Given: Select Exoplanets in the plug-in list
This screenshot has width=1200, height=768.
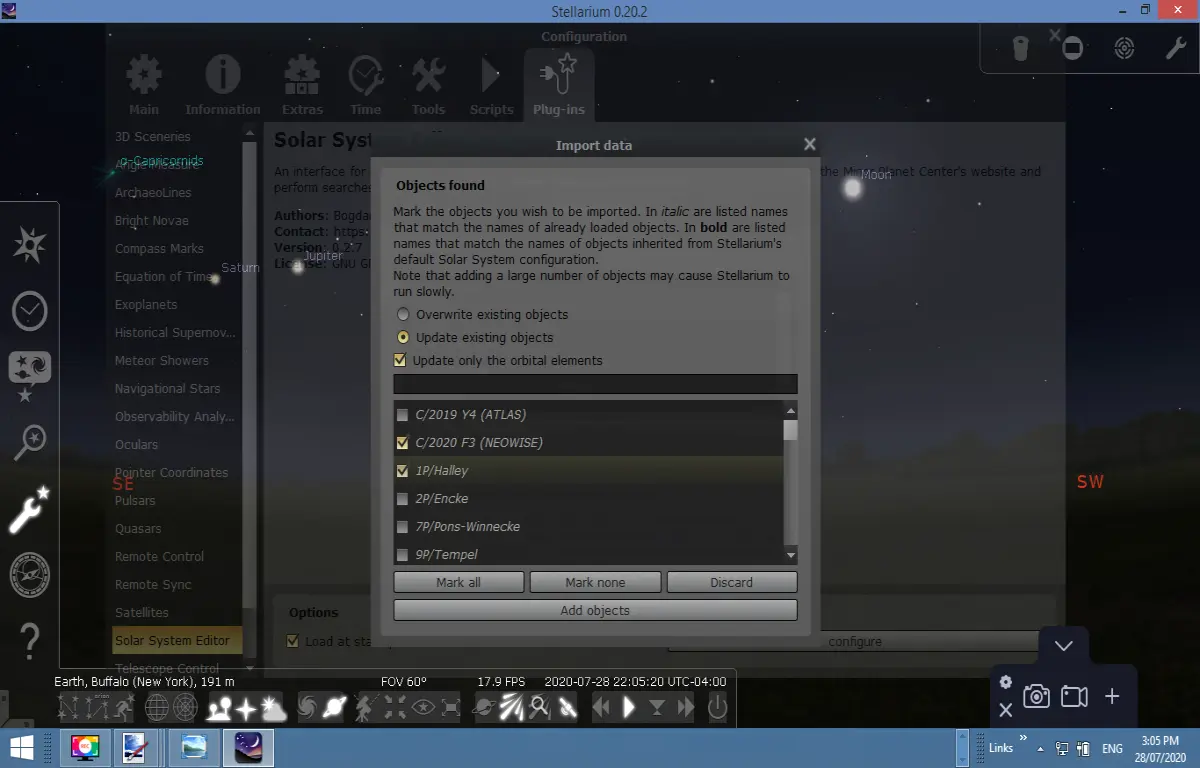Looking at the screenshot, I should coord(146,304).
